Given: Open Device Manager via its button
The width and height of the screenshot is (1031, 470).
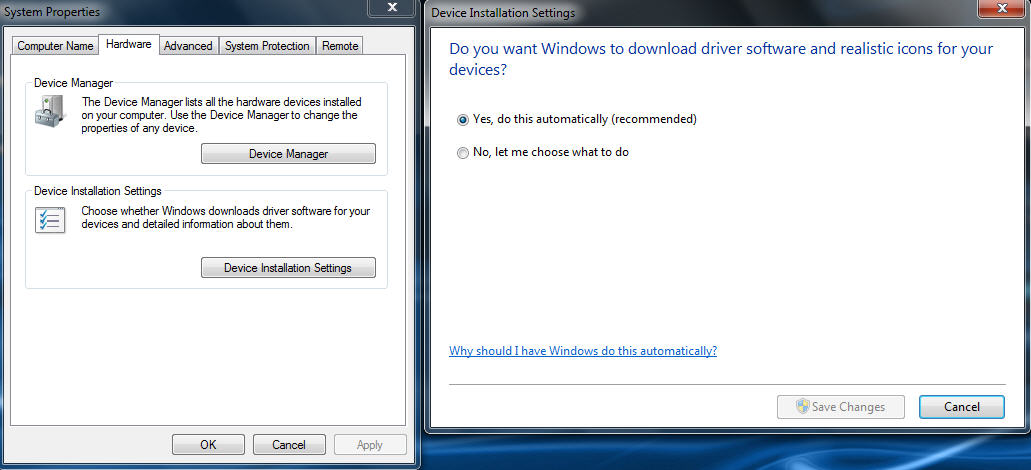Looking at the screenshot, I should [x=288, y=154].
